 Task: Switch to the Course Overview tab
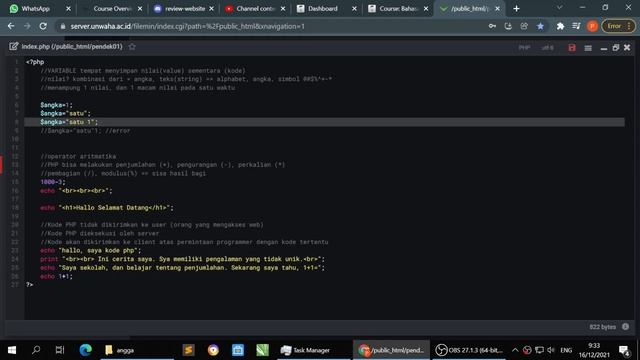pyautogui.click(x=111, y=9)
